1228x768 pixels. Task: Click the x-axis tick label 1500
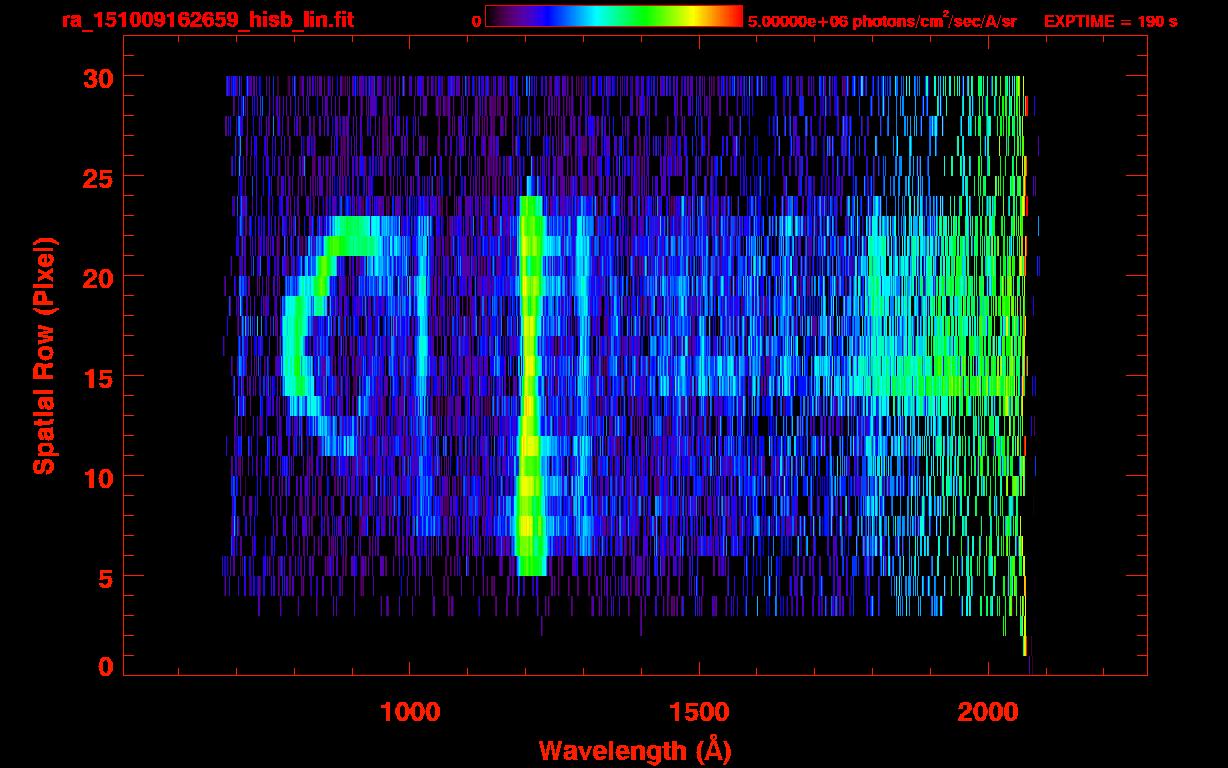pyautogui.click(x=698, y=711)
